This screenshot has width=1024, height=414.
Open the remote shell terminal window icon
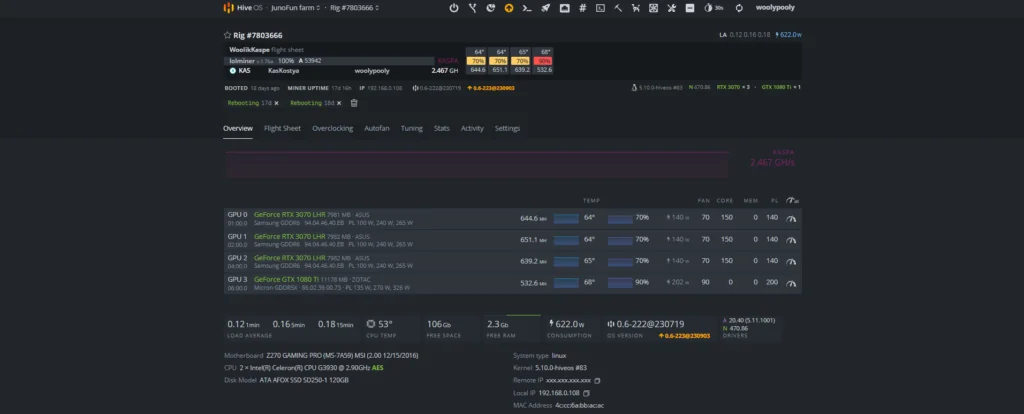[600, 8]
